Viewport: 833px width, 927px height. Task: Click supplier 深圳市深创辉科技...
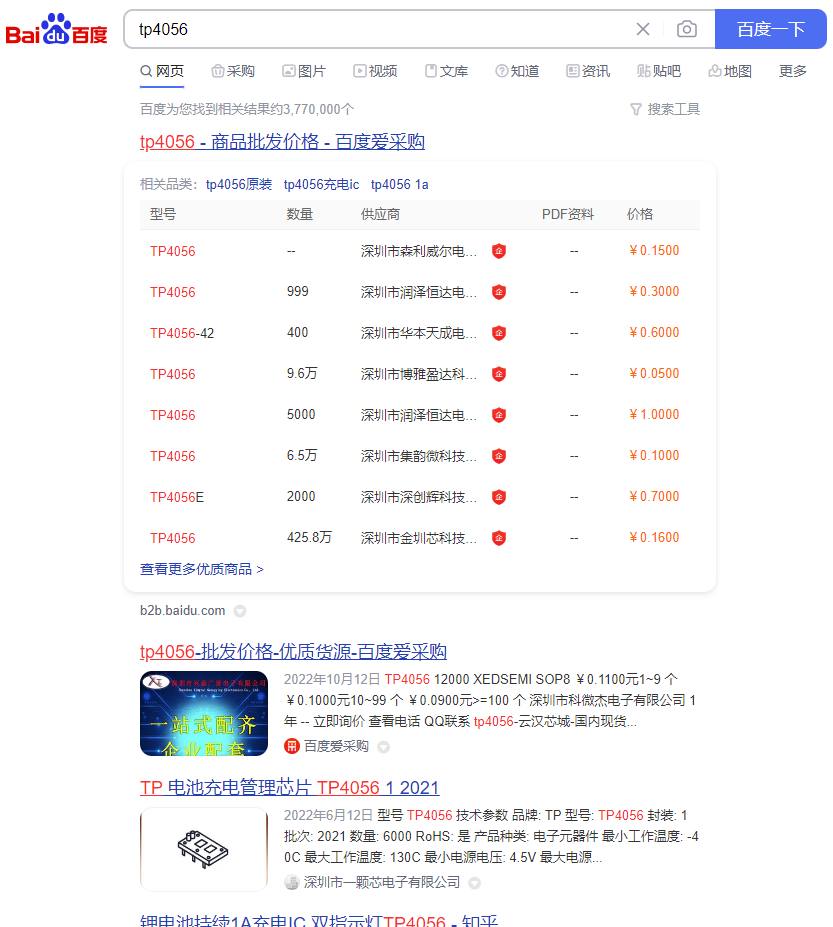tap(419, 497)
